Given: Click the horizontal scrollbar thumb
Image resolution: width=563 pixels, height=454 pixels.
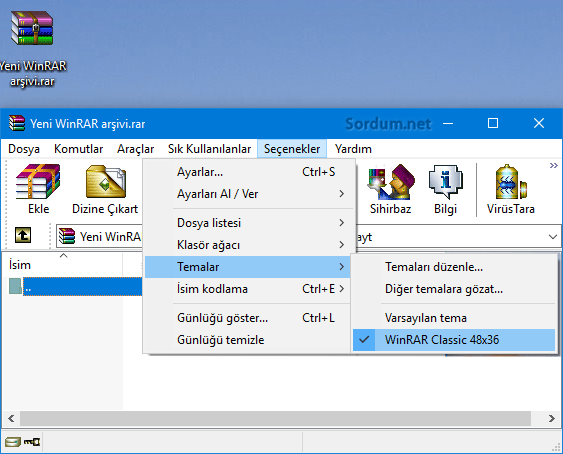Looking at the screenshot, I should pyautogui.click(x=275, y=418).
